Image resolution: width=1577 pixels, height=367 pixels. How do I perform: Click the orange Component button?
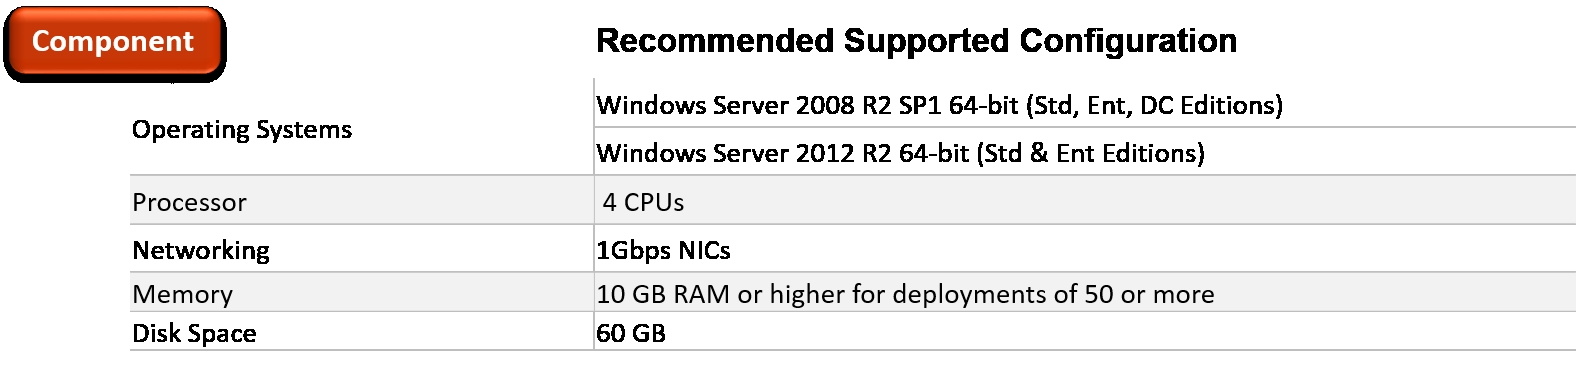point(114,42)
